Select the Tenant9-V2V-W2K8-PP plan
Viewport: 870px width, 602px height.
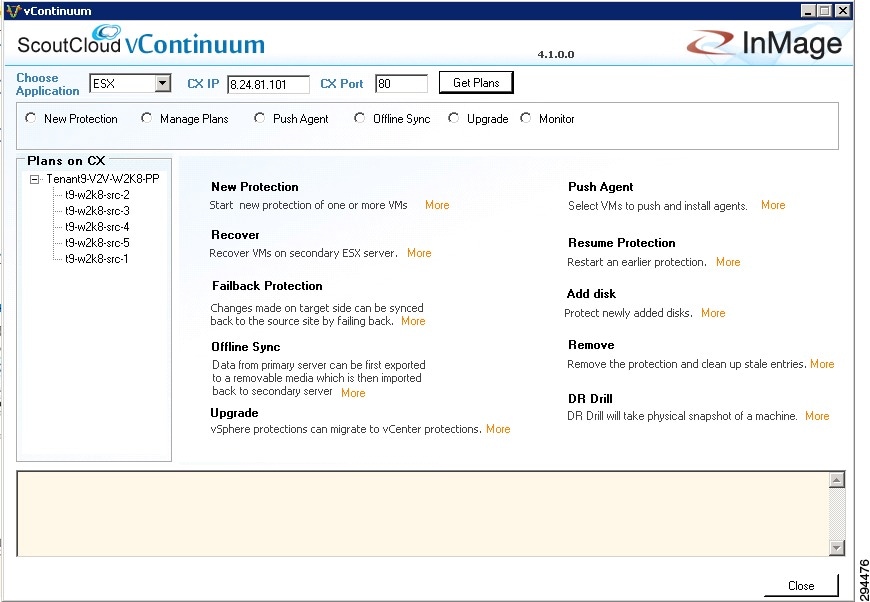tap(103, 179)
